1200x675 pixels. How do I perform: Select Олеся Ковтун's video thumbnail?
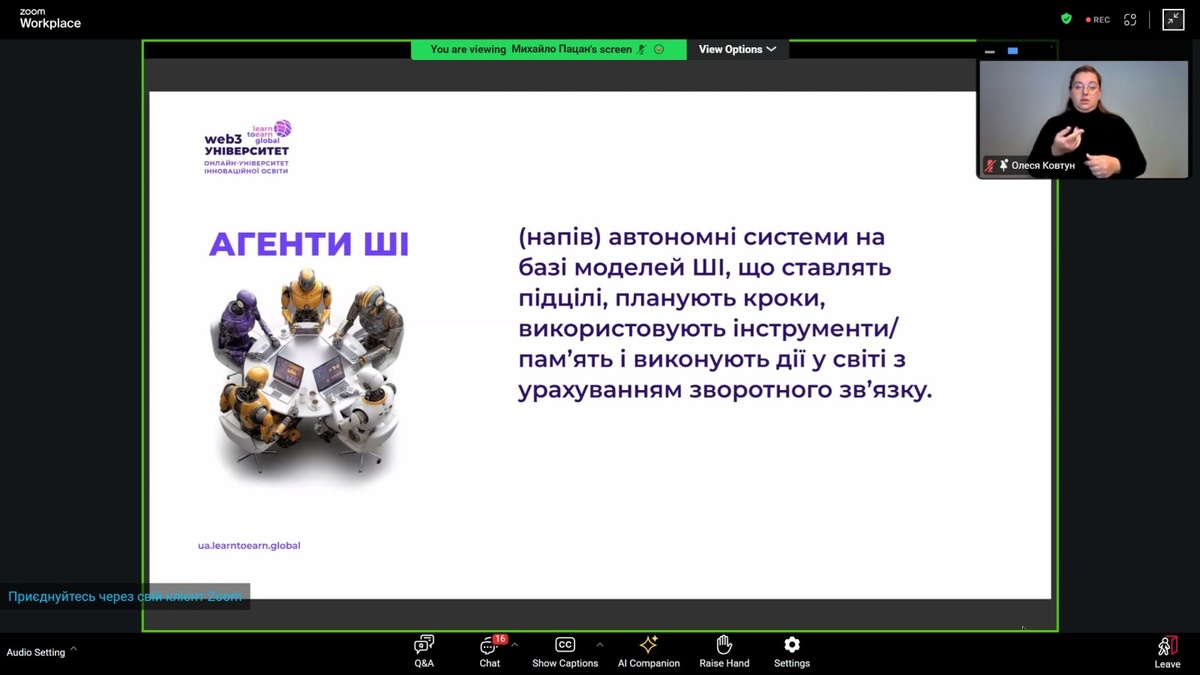pos(1082,118)
